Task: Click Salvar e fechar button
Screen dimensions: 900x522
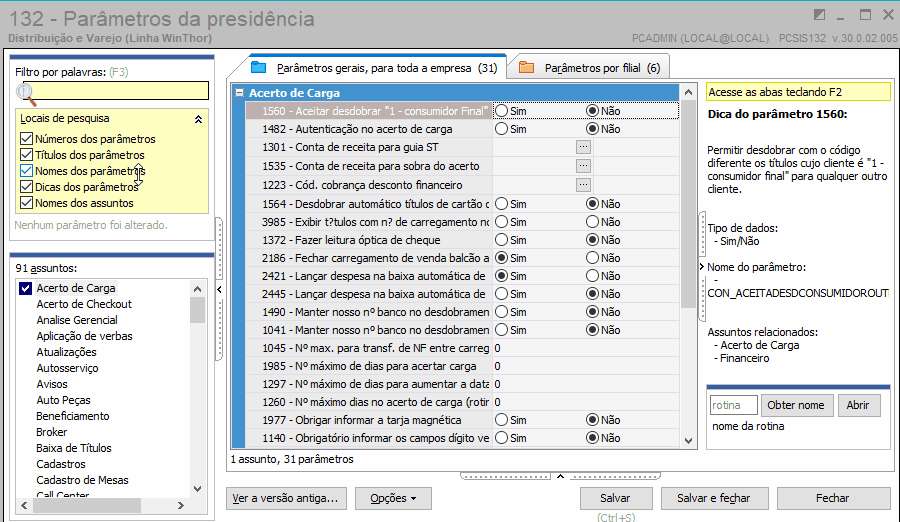Action: click(713, 498)
